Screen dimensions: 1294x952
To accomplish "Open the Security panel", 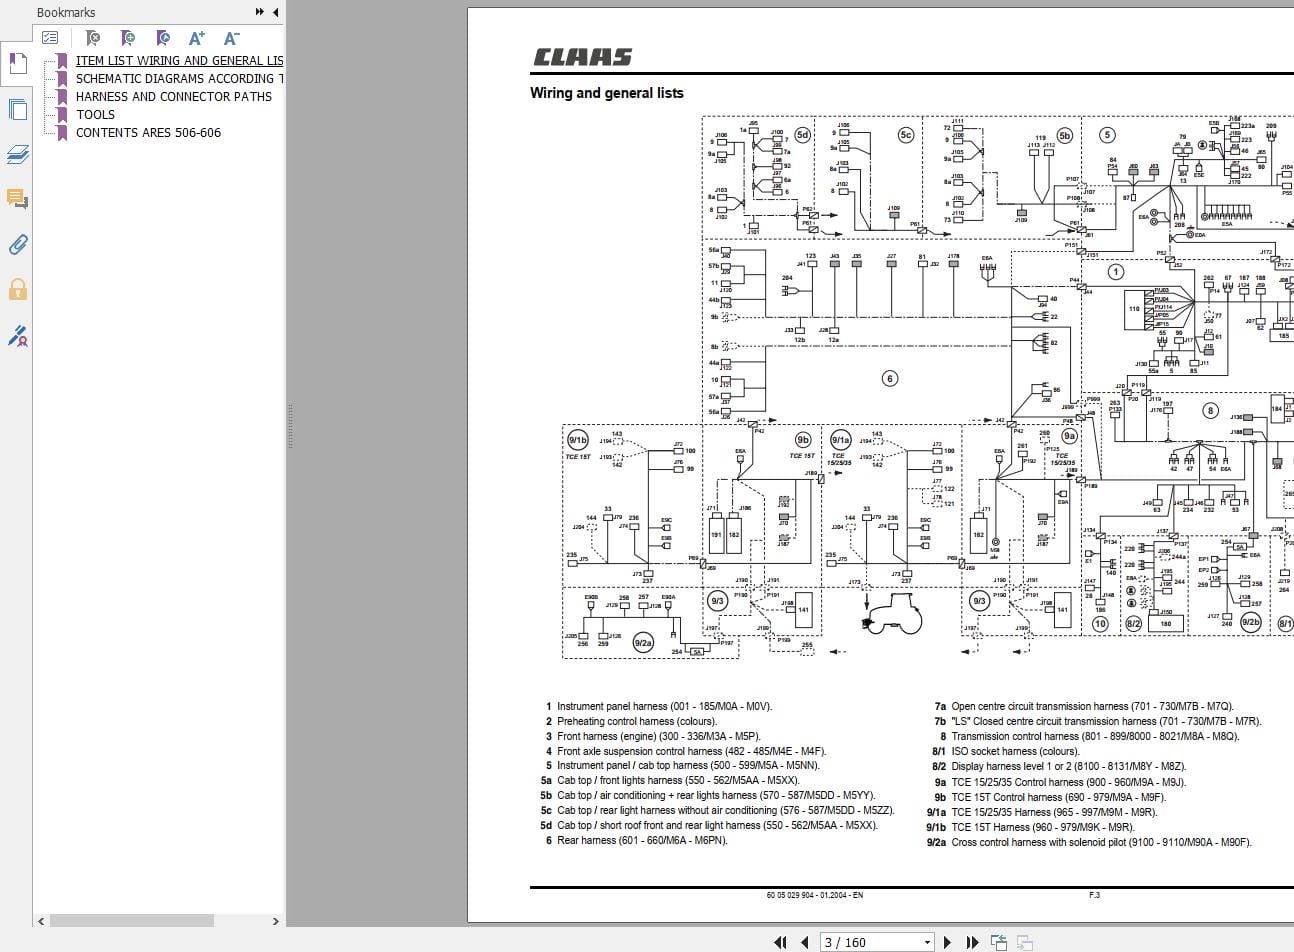I will click(x=17, y=289).
